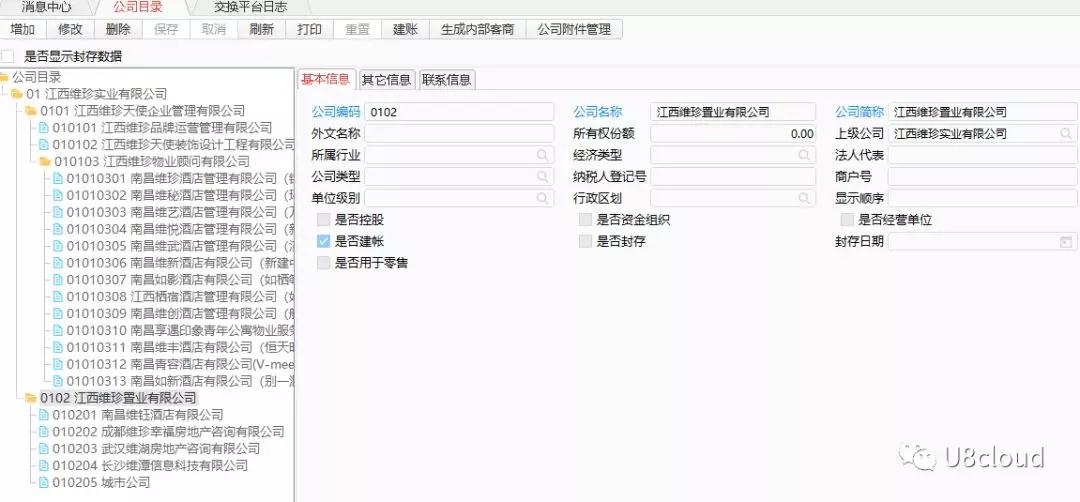
Task: Toggle 是否经营单位 checkbox
Action: coord(847,220)
